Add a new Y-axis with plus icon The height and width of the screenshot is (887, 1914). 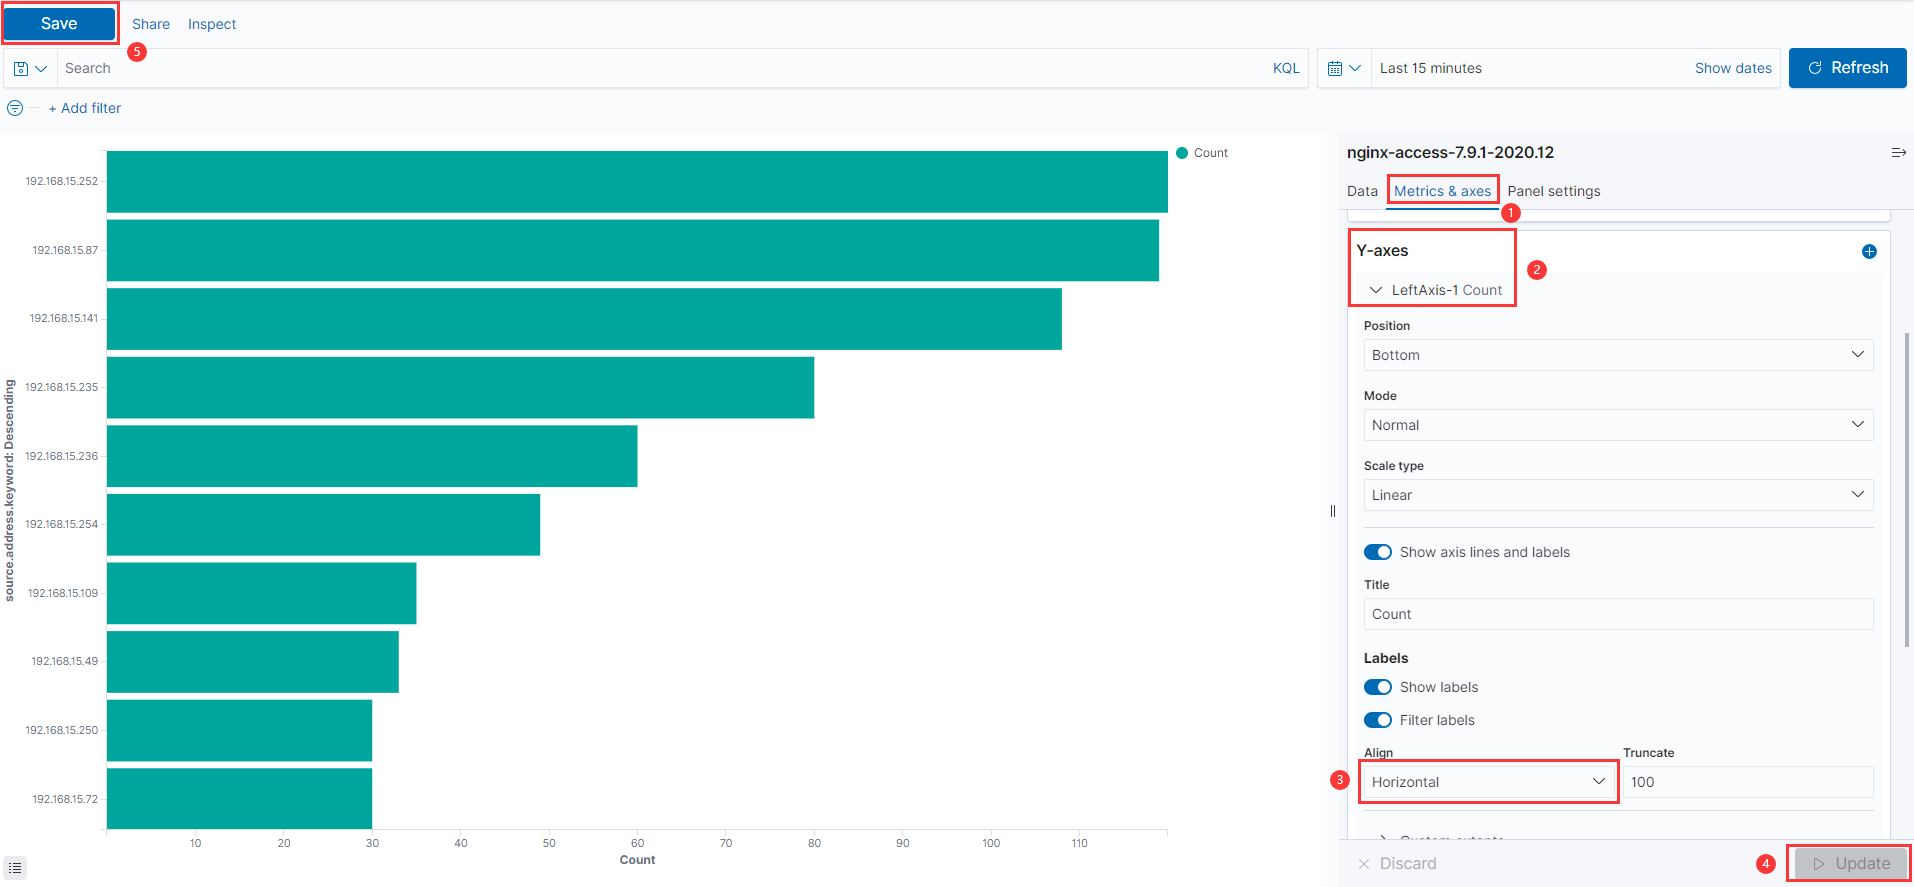1869,251
